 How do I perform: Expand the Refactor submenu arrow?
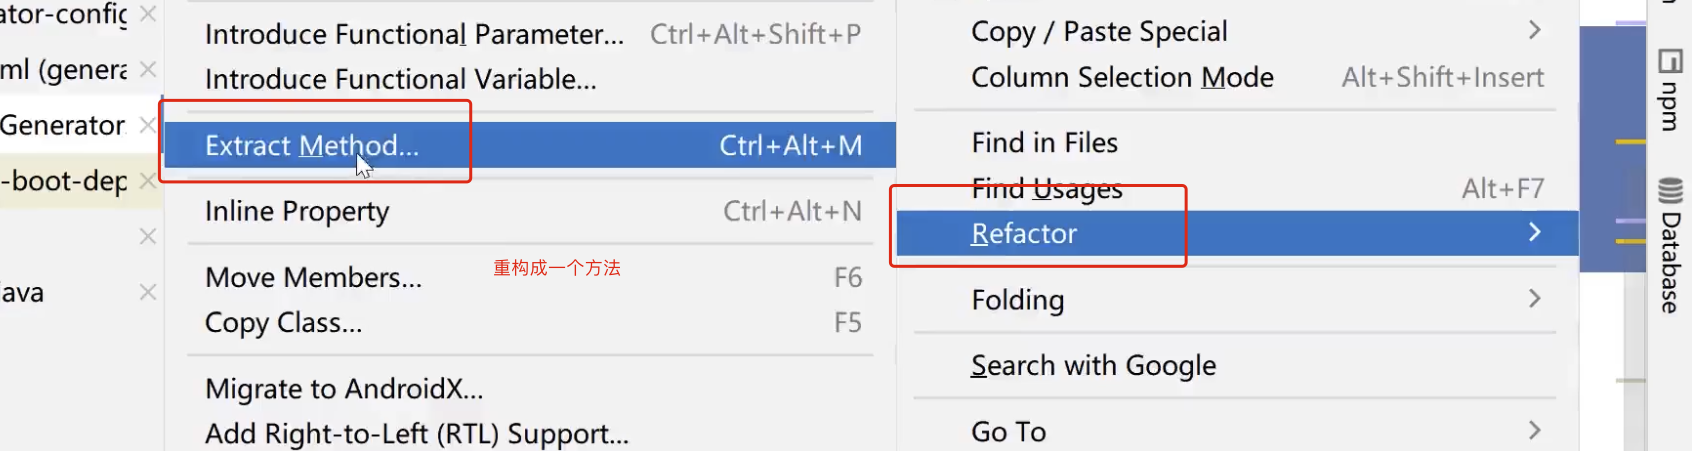coord(1535,232)
